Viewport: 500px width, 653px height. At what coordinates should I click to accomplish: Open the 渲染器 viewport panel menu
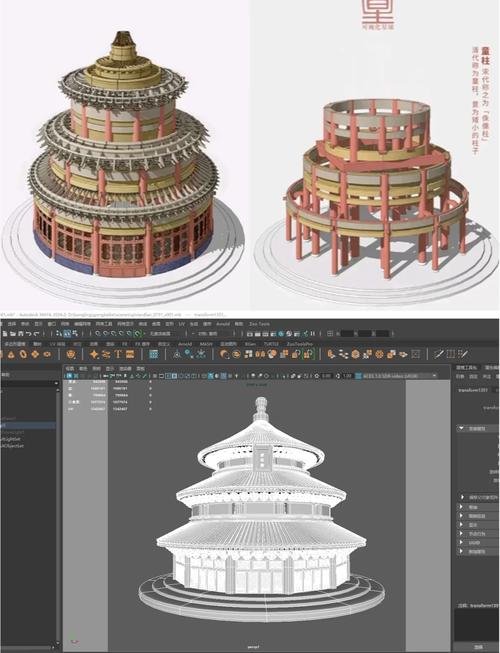[125, 369]
